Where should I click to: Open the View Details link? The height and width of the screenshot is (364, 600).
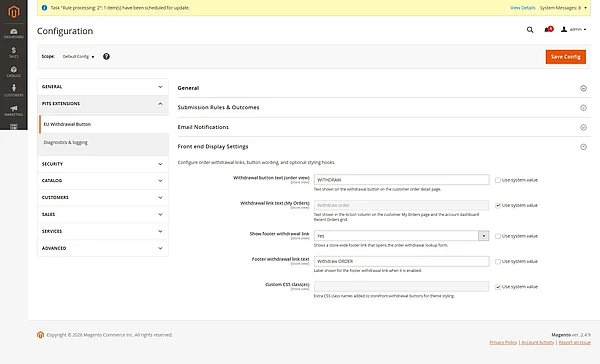pyautogui.click(x=523, y=8)
